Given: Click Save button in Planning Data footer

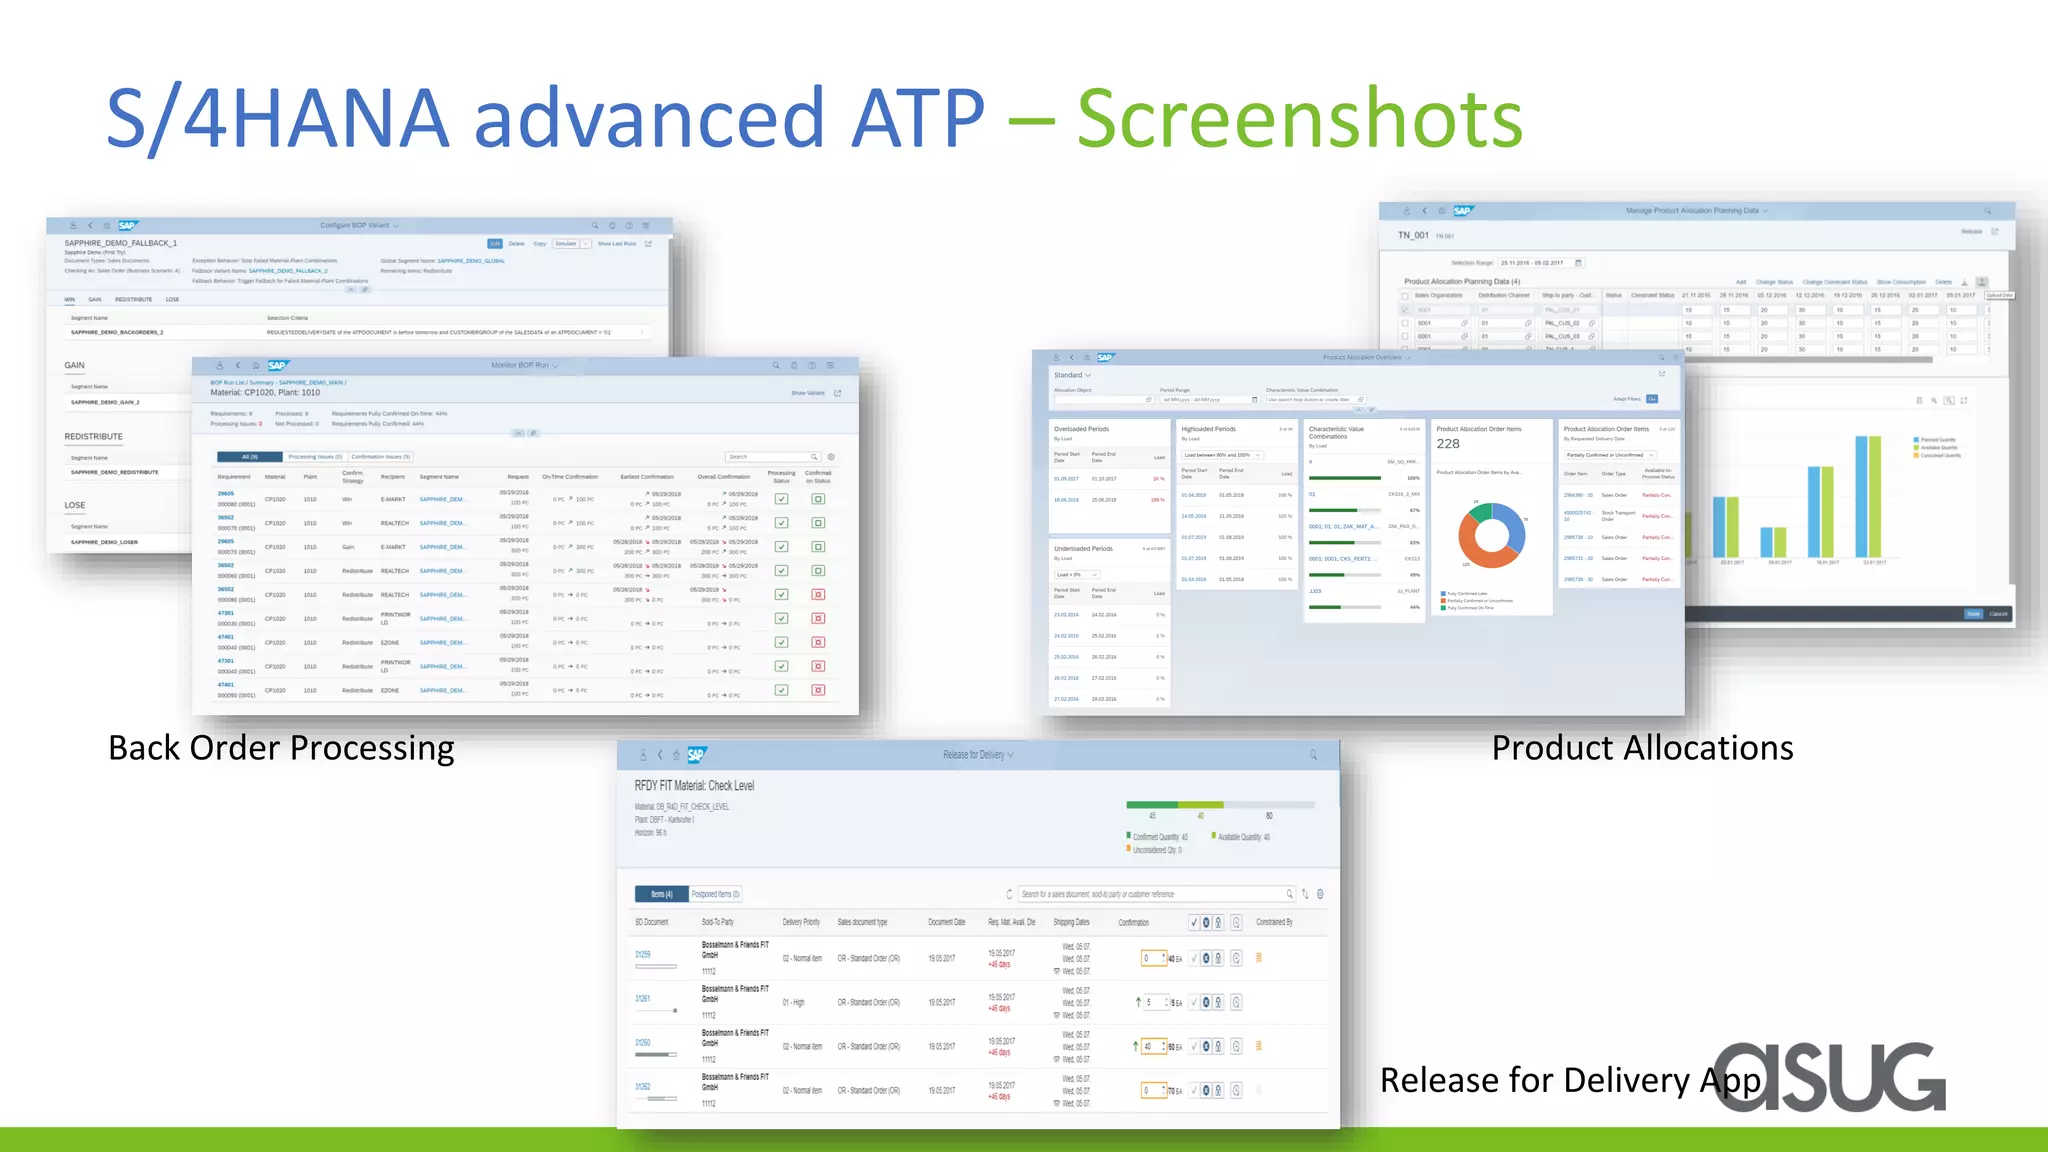Looking at the screenshot, I should (1973, 614).
